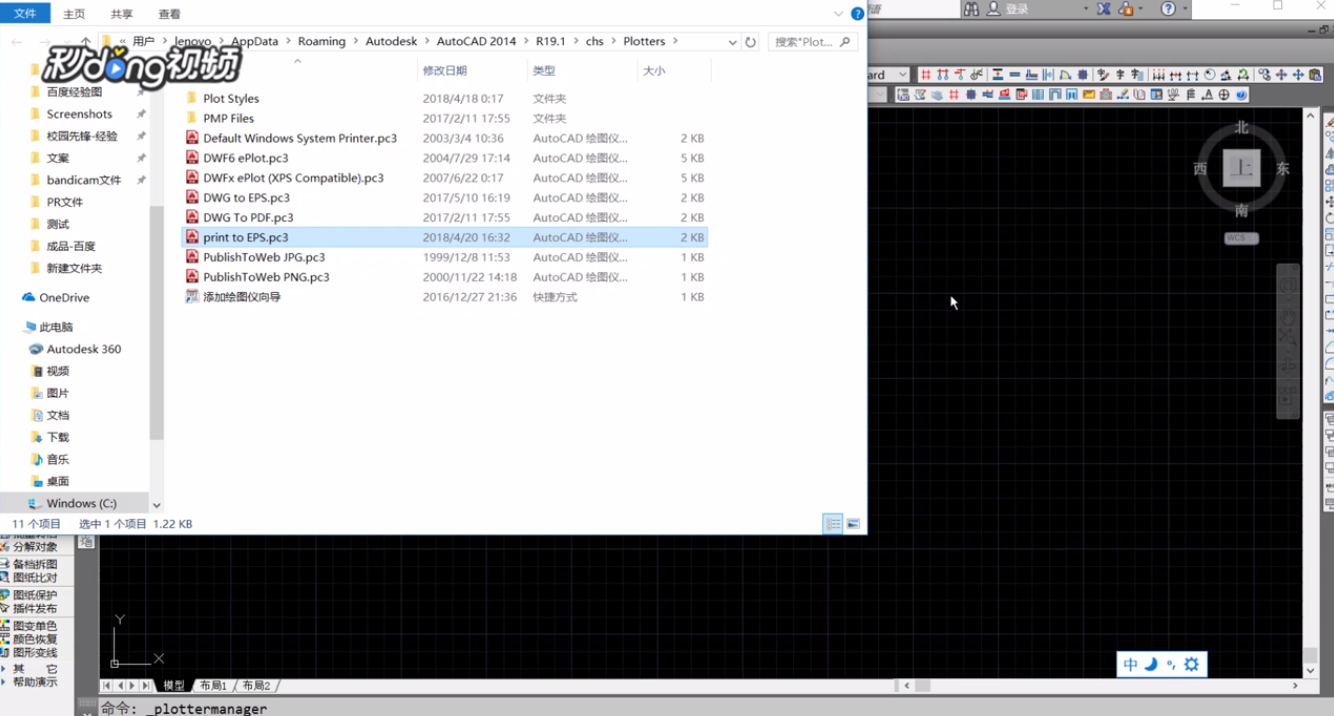The width and height of the screenshot is (1334, 716).
Task: Open the WCS coordinate system dropdown
Action: coord(1241,238)
